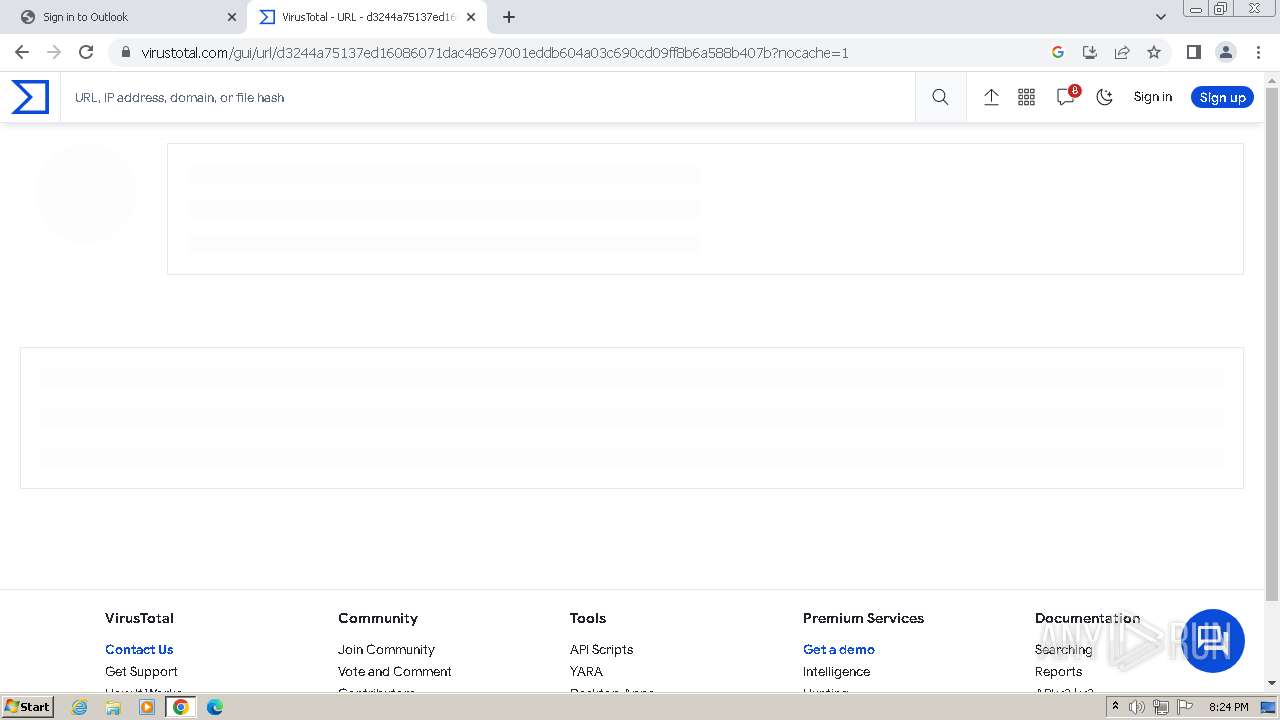Image resolution: width=1280 pixels, height=720 pixels.
Task: Open the YARA link
Action: tap(586, 671)
